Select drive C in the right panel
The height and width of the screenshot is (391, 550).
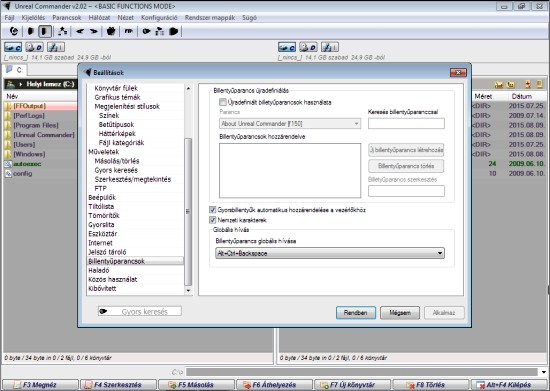(x=287, y=47)
